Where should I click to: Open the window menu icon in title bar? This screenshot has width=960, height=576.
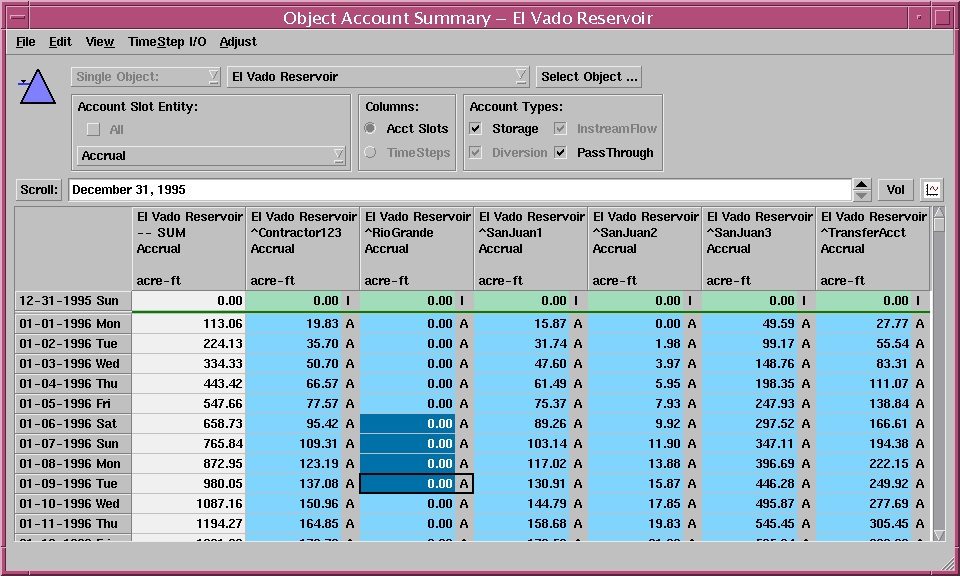[x=18, y=17]
